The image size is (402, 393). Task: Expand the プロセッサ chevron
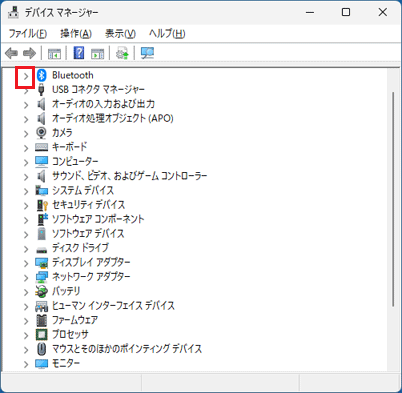coord(26,335)
